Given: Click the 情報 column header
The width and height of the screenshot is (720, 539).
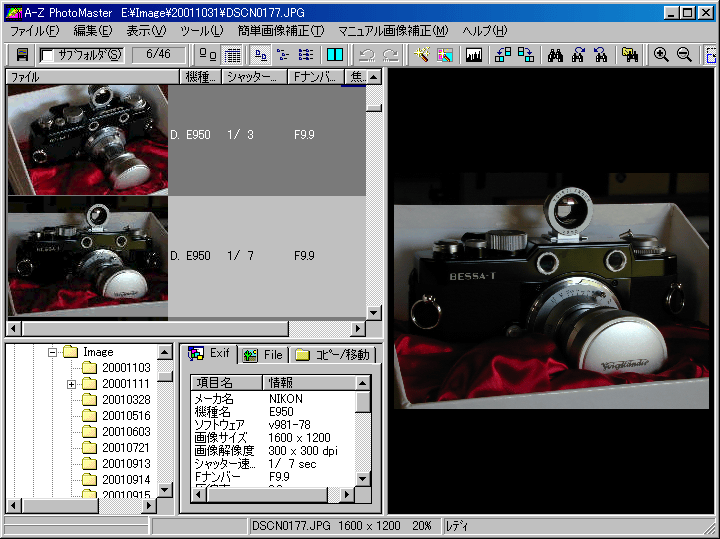Looking at the screenshot, I should click(x=309, y=382).
